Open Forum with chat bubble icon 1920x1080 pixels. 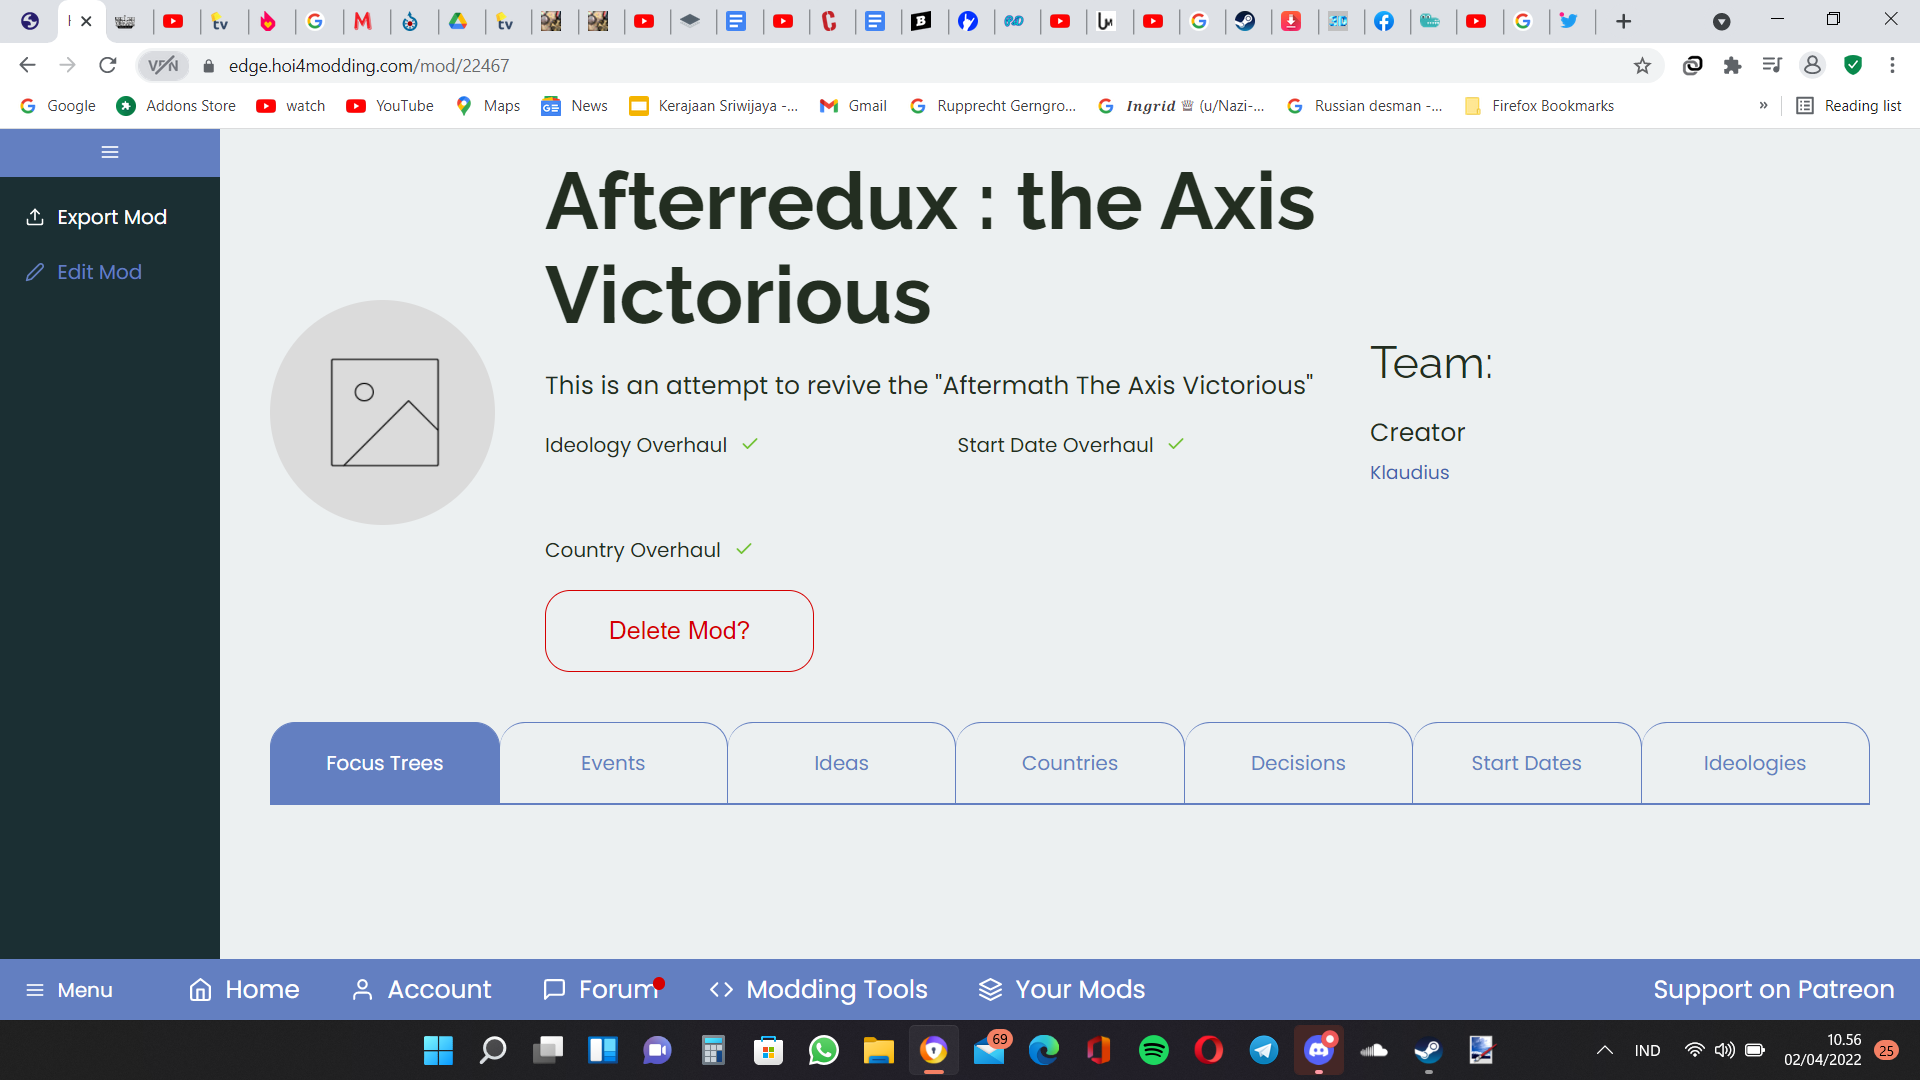pyautogui.click(x=554, y=990)
